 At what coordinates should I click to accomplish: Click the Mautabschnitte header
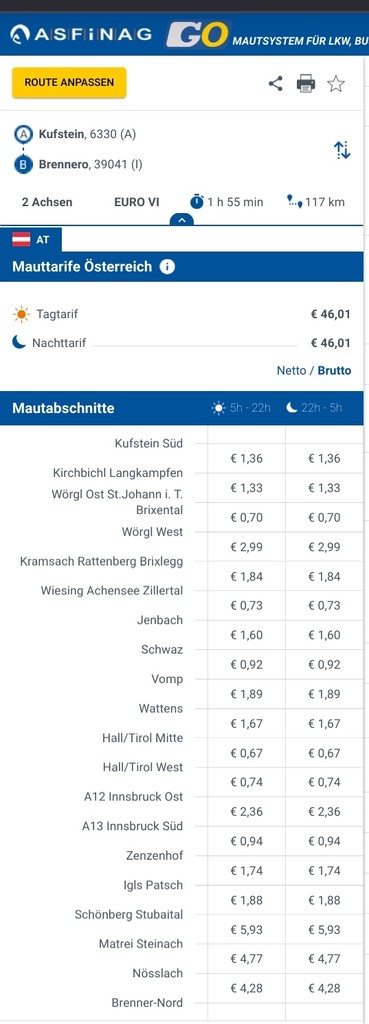tap(63, 408)
